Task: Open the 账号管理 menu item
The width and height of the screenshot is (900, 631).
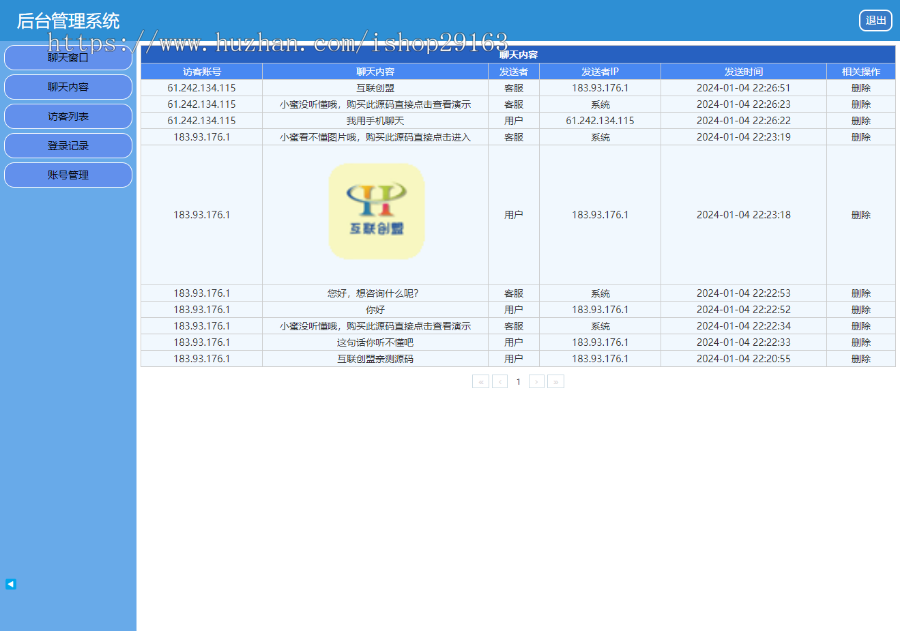Action: click(68, 175)
